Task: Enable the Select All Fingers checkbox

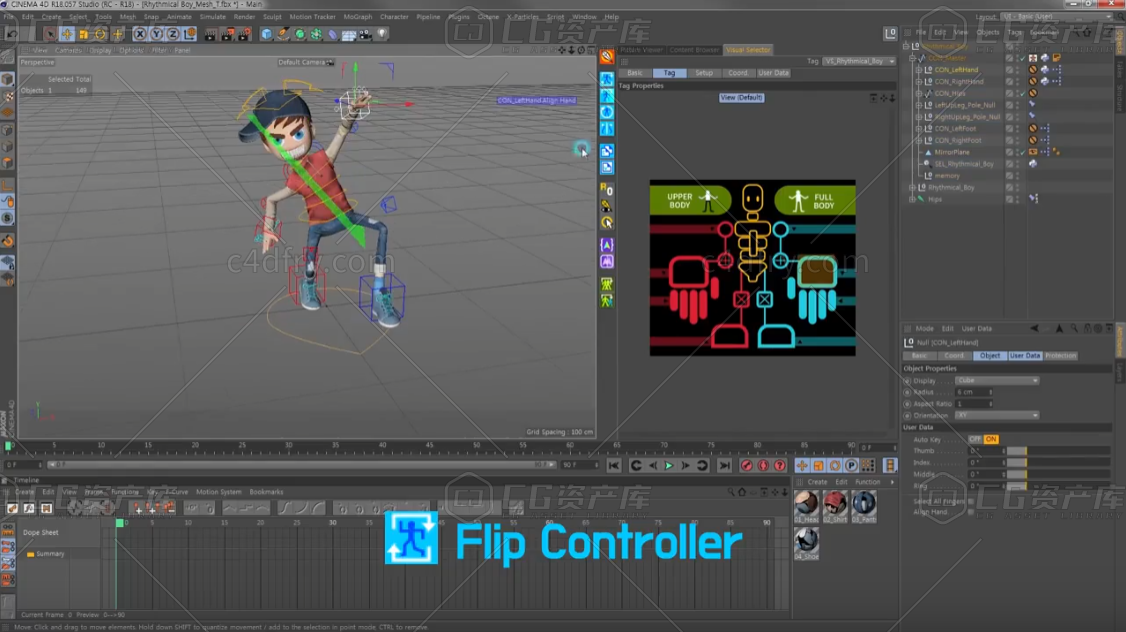Action: point(971,501)
